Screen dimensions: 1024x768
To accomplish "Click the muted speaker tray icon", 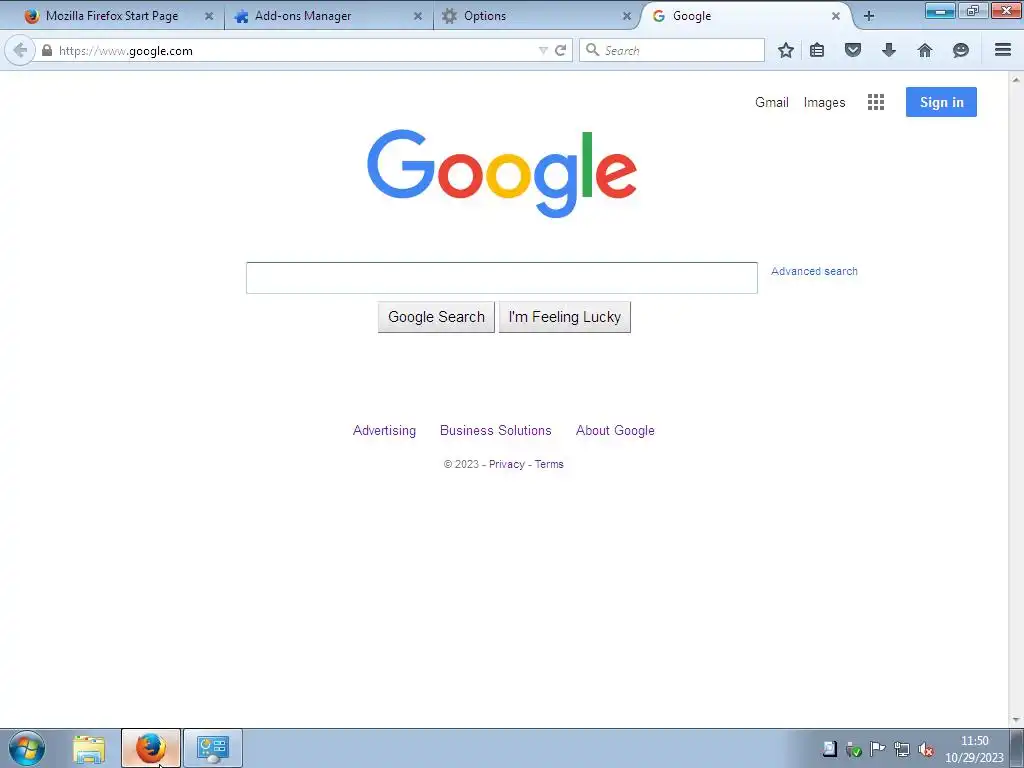I will tap(925, 749).
